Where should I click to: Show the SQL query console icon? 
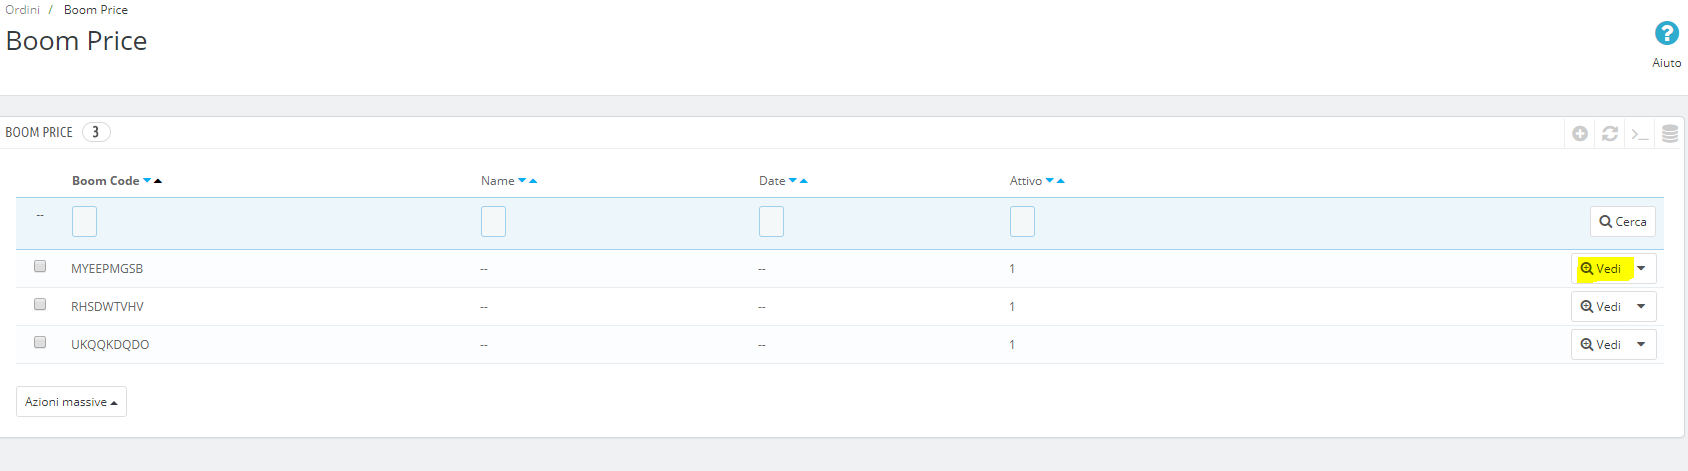(1639, 133)
